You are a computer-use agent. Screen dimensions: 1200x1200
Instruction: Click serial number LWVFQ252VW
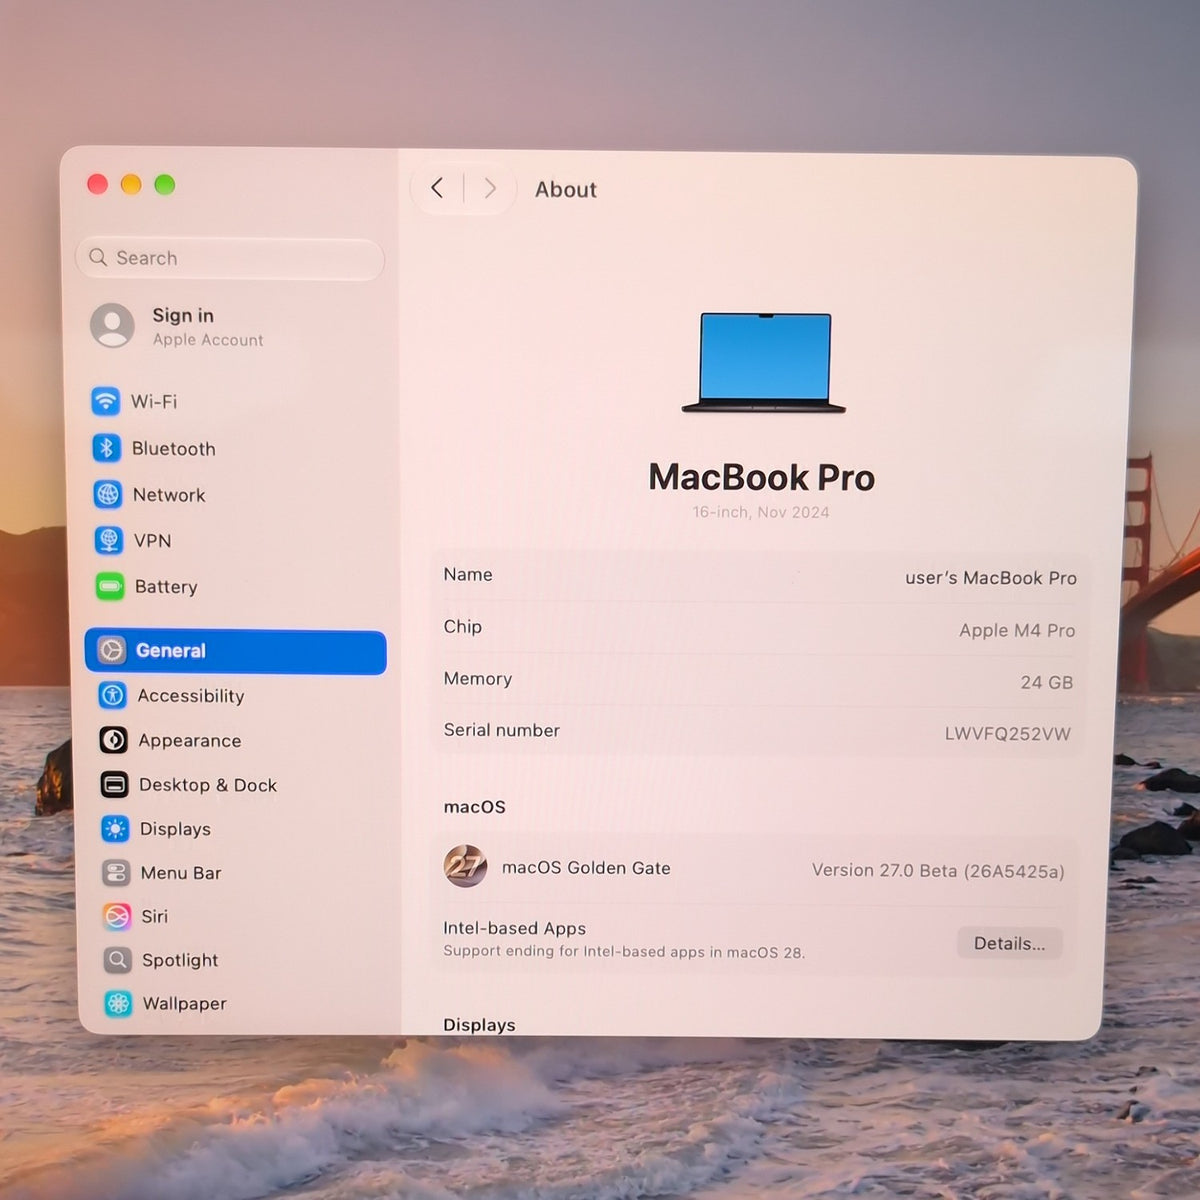[x=1008, y=734]
